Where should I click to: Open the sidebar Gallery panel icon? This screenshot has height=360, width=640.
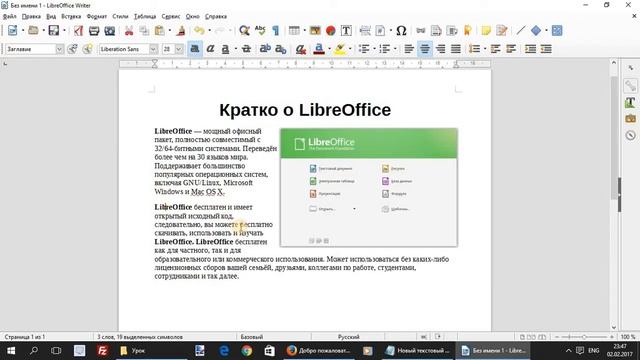630,119
